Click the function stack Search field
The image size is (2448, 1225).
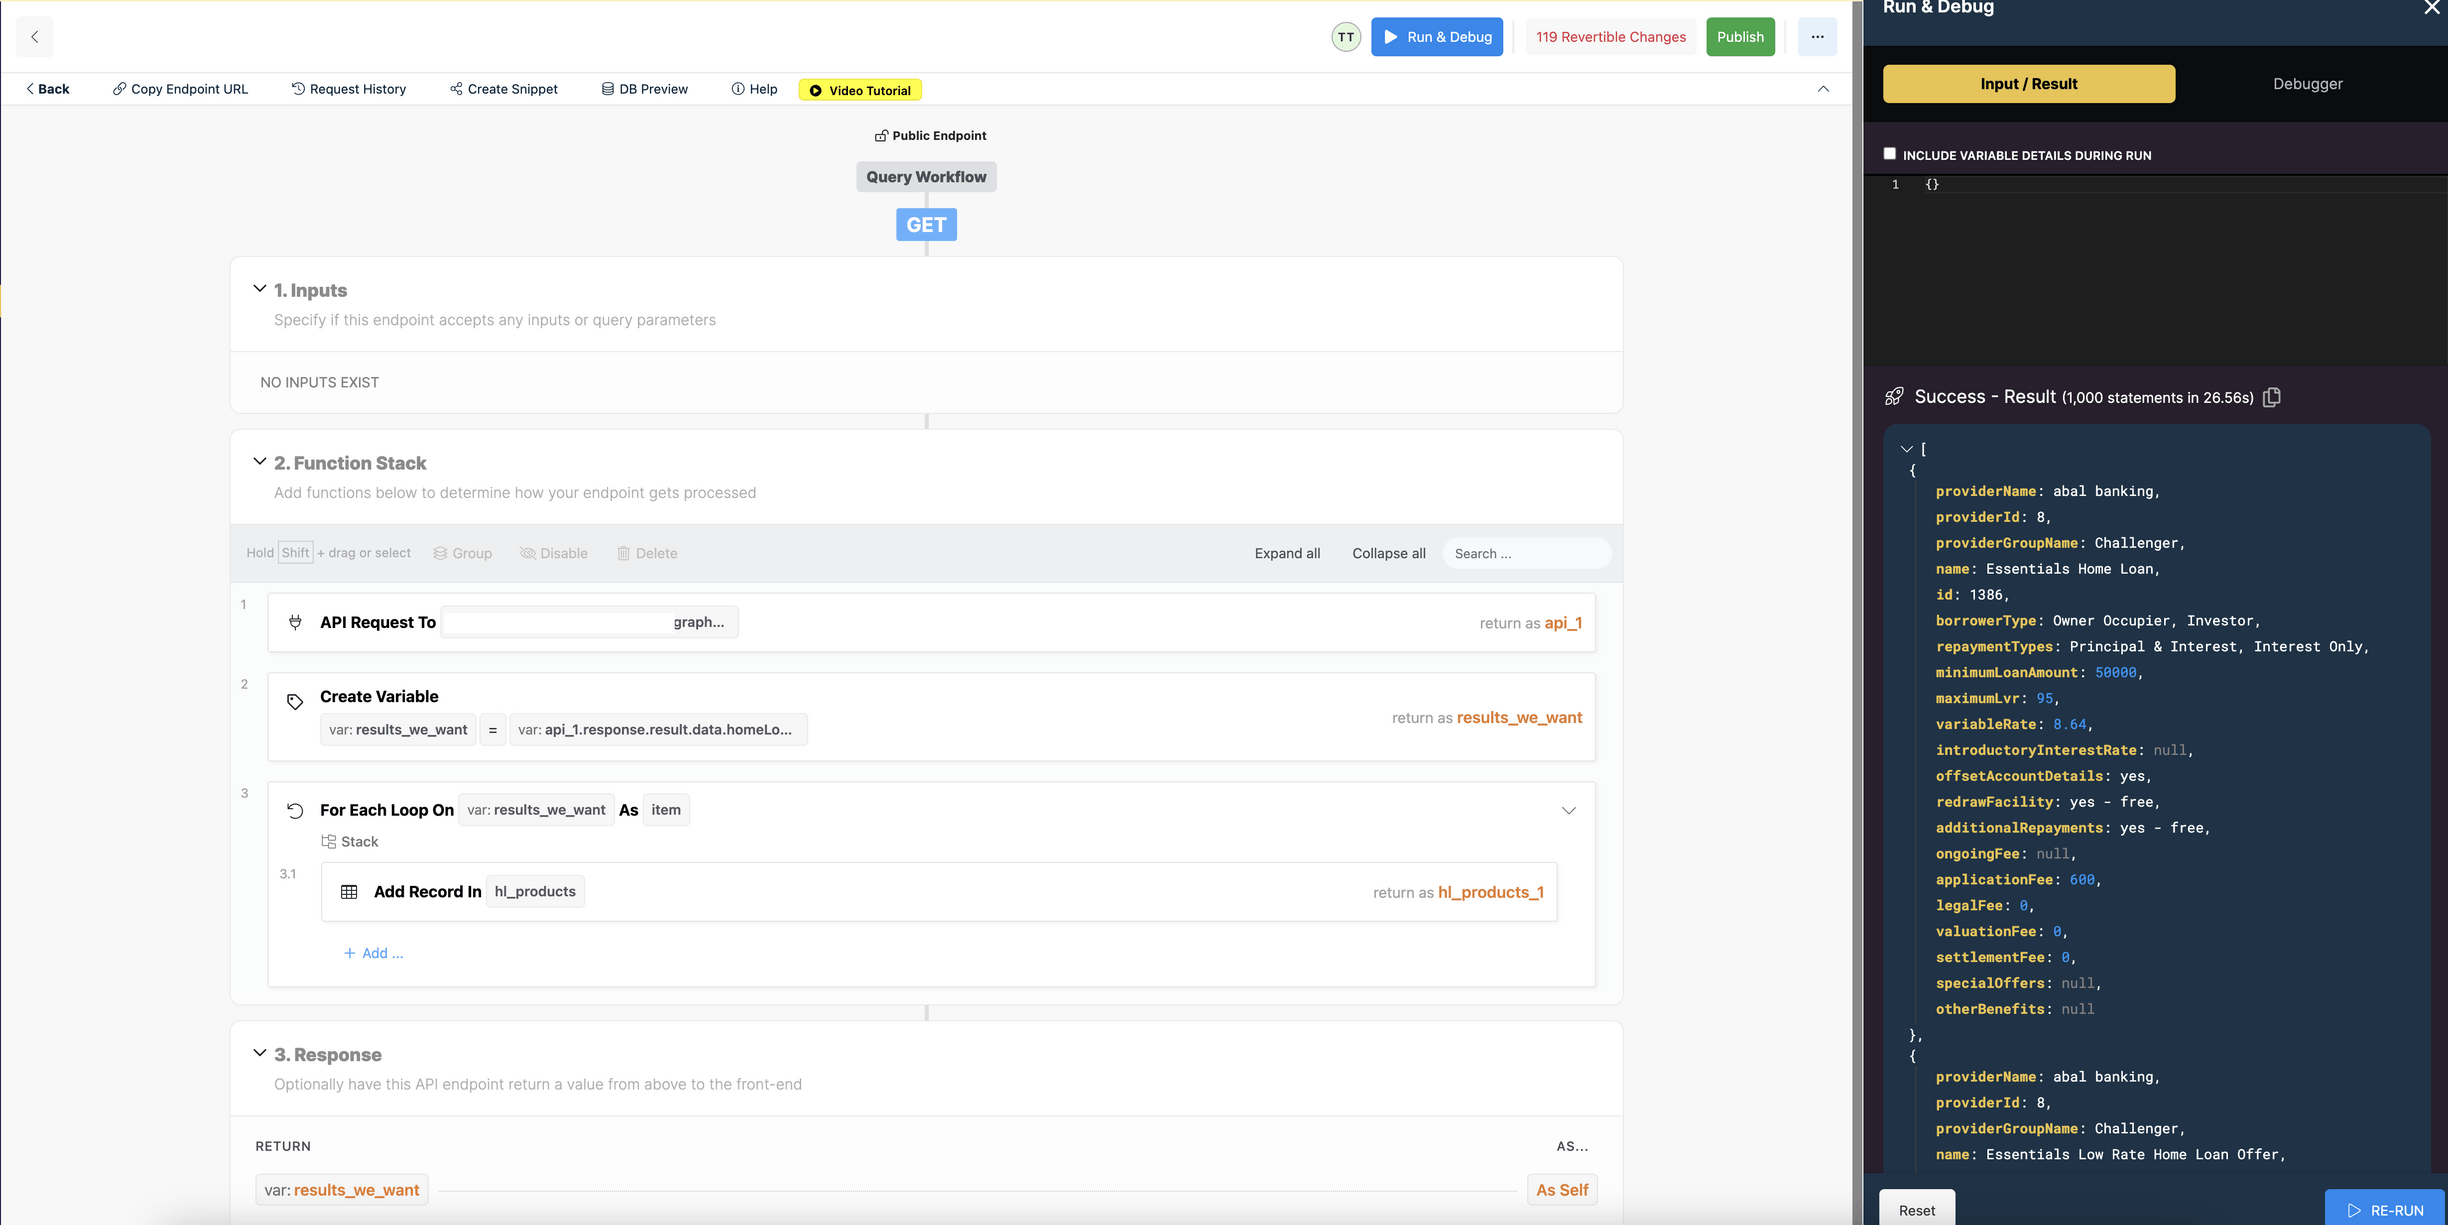[1527, 553]
